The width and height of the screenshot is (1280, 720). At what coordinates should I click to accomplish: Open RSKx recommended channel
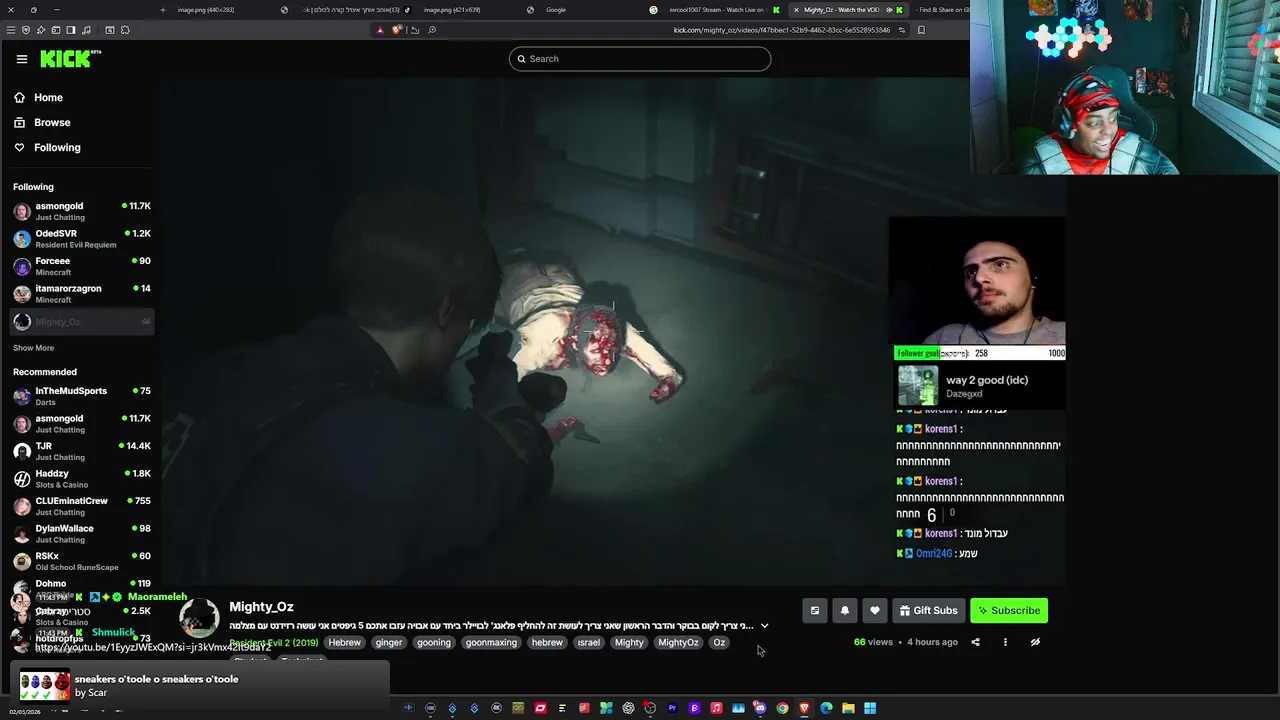pyautogui.click(x=82, y=561)
